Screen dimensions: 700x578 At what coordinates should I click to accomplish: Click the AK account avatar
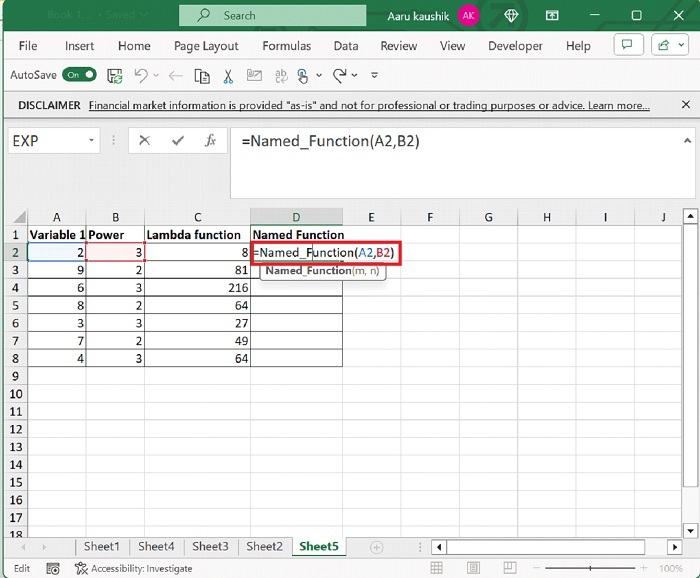pyautogui.click(x=468, y=16)
